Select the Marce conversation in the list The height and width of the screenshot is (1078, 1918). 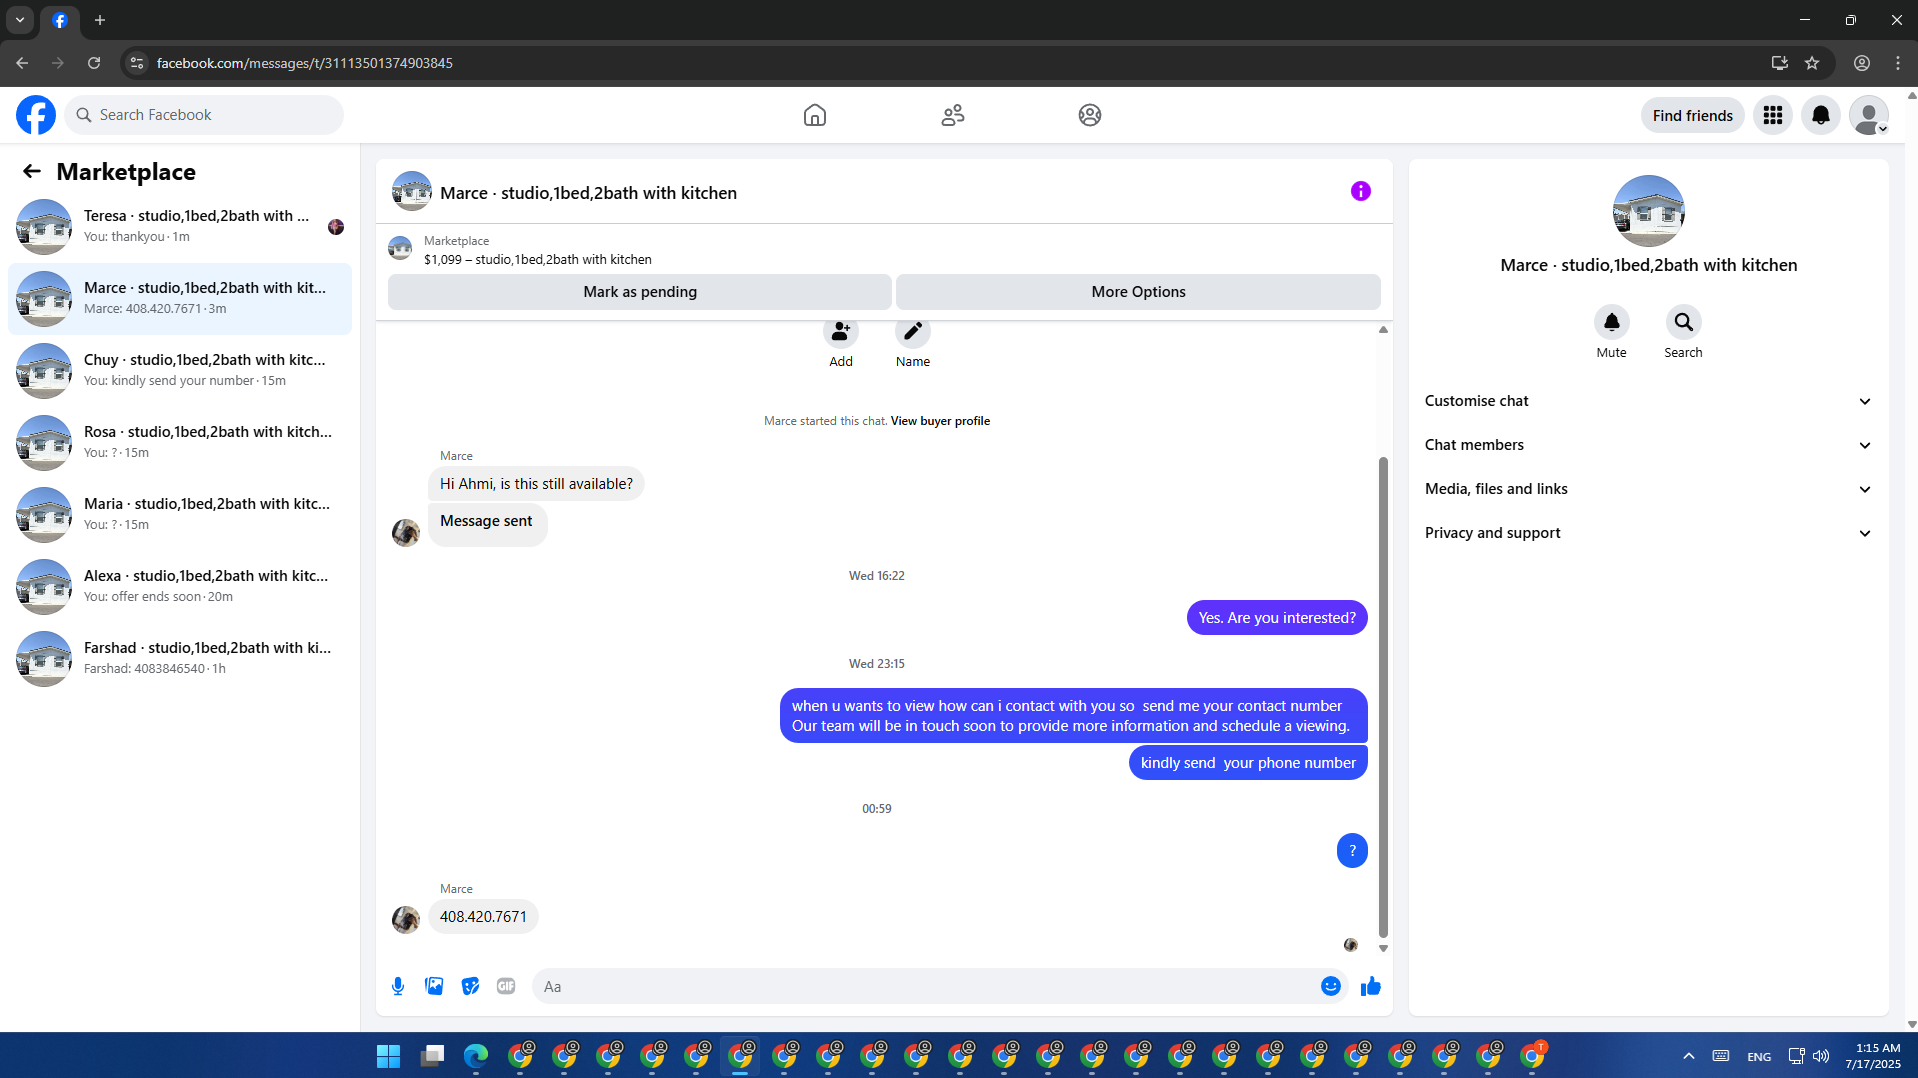pos(180,299)
